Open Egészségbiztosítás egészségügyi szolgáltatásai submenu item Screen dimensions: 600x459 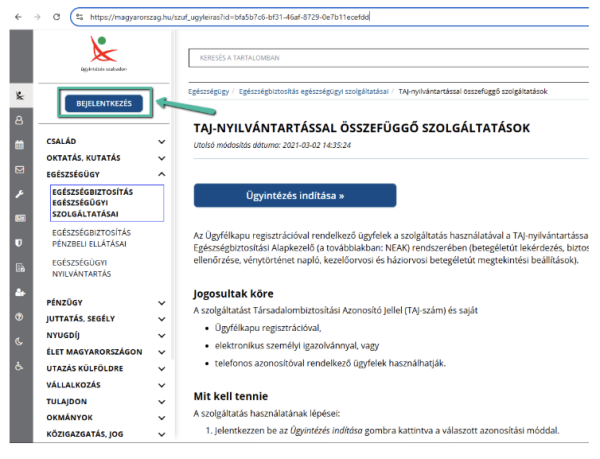[x=107, y=203]
